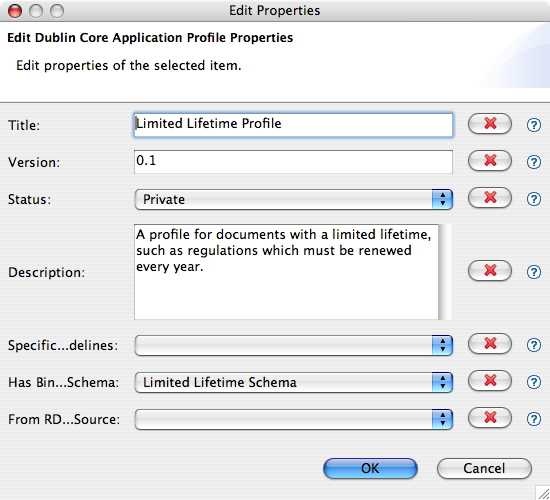Open help icon beside Status row
The height and width of the screenshot is (500, 550).
coord(534,199)
